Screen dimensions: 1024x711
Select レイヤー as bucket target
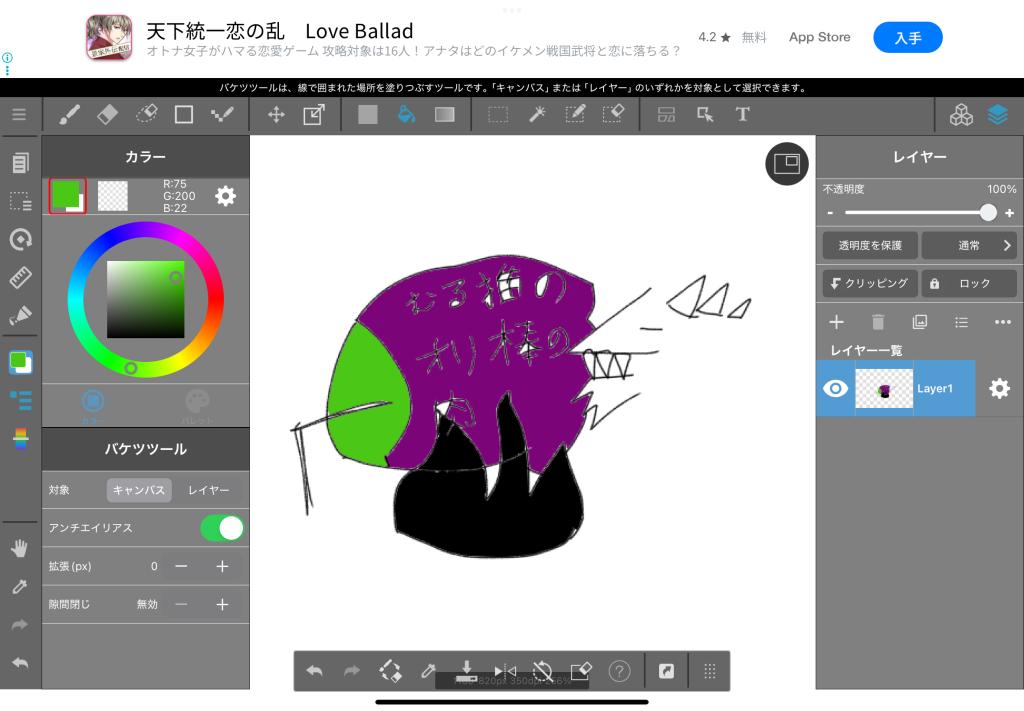(209, 490)
